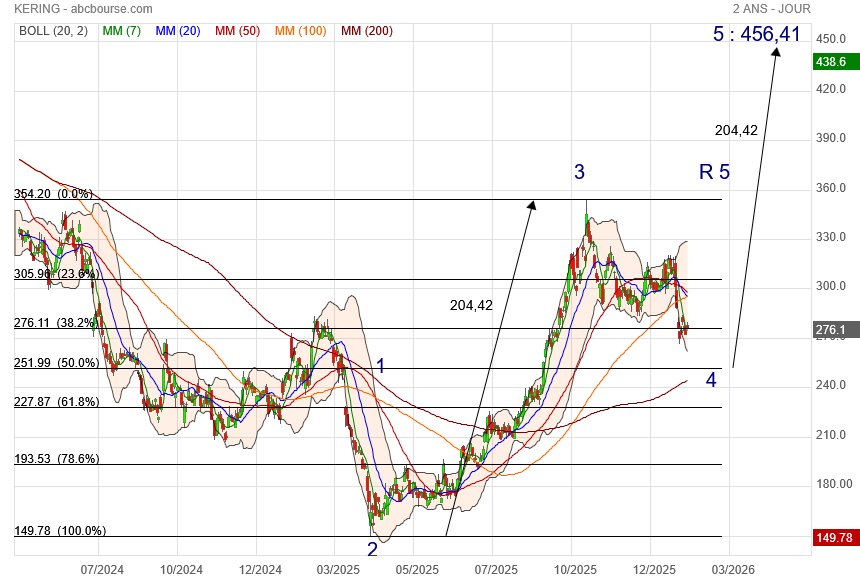Click the gray 276.1 current price tag

[x=835, y=329]
